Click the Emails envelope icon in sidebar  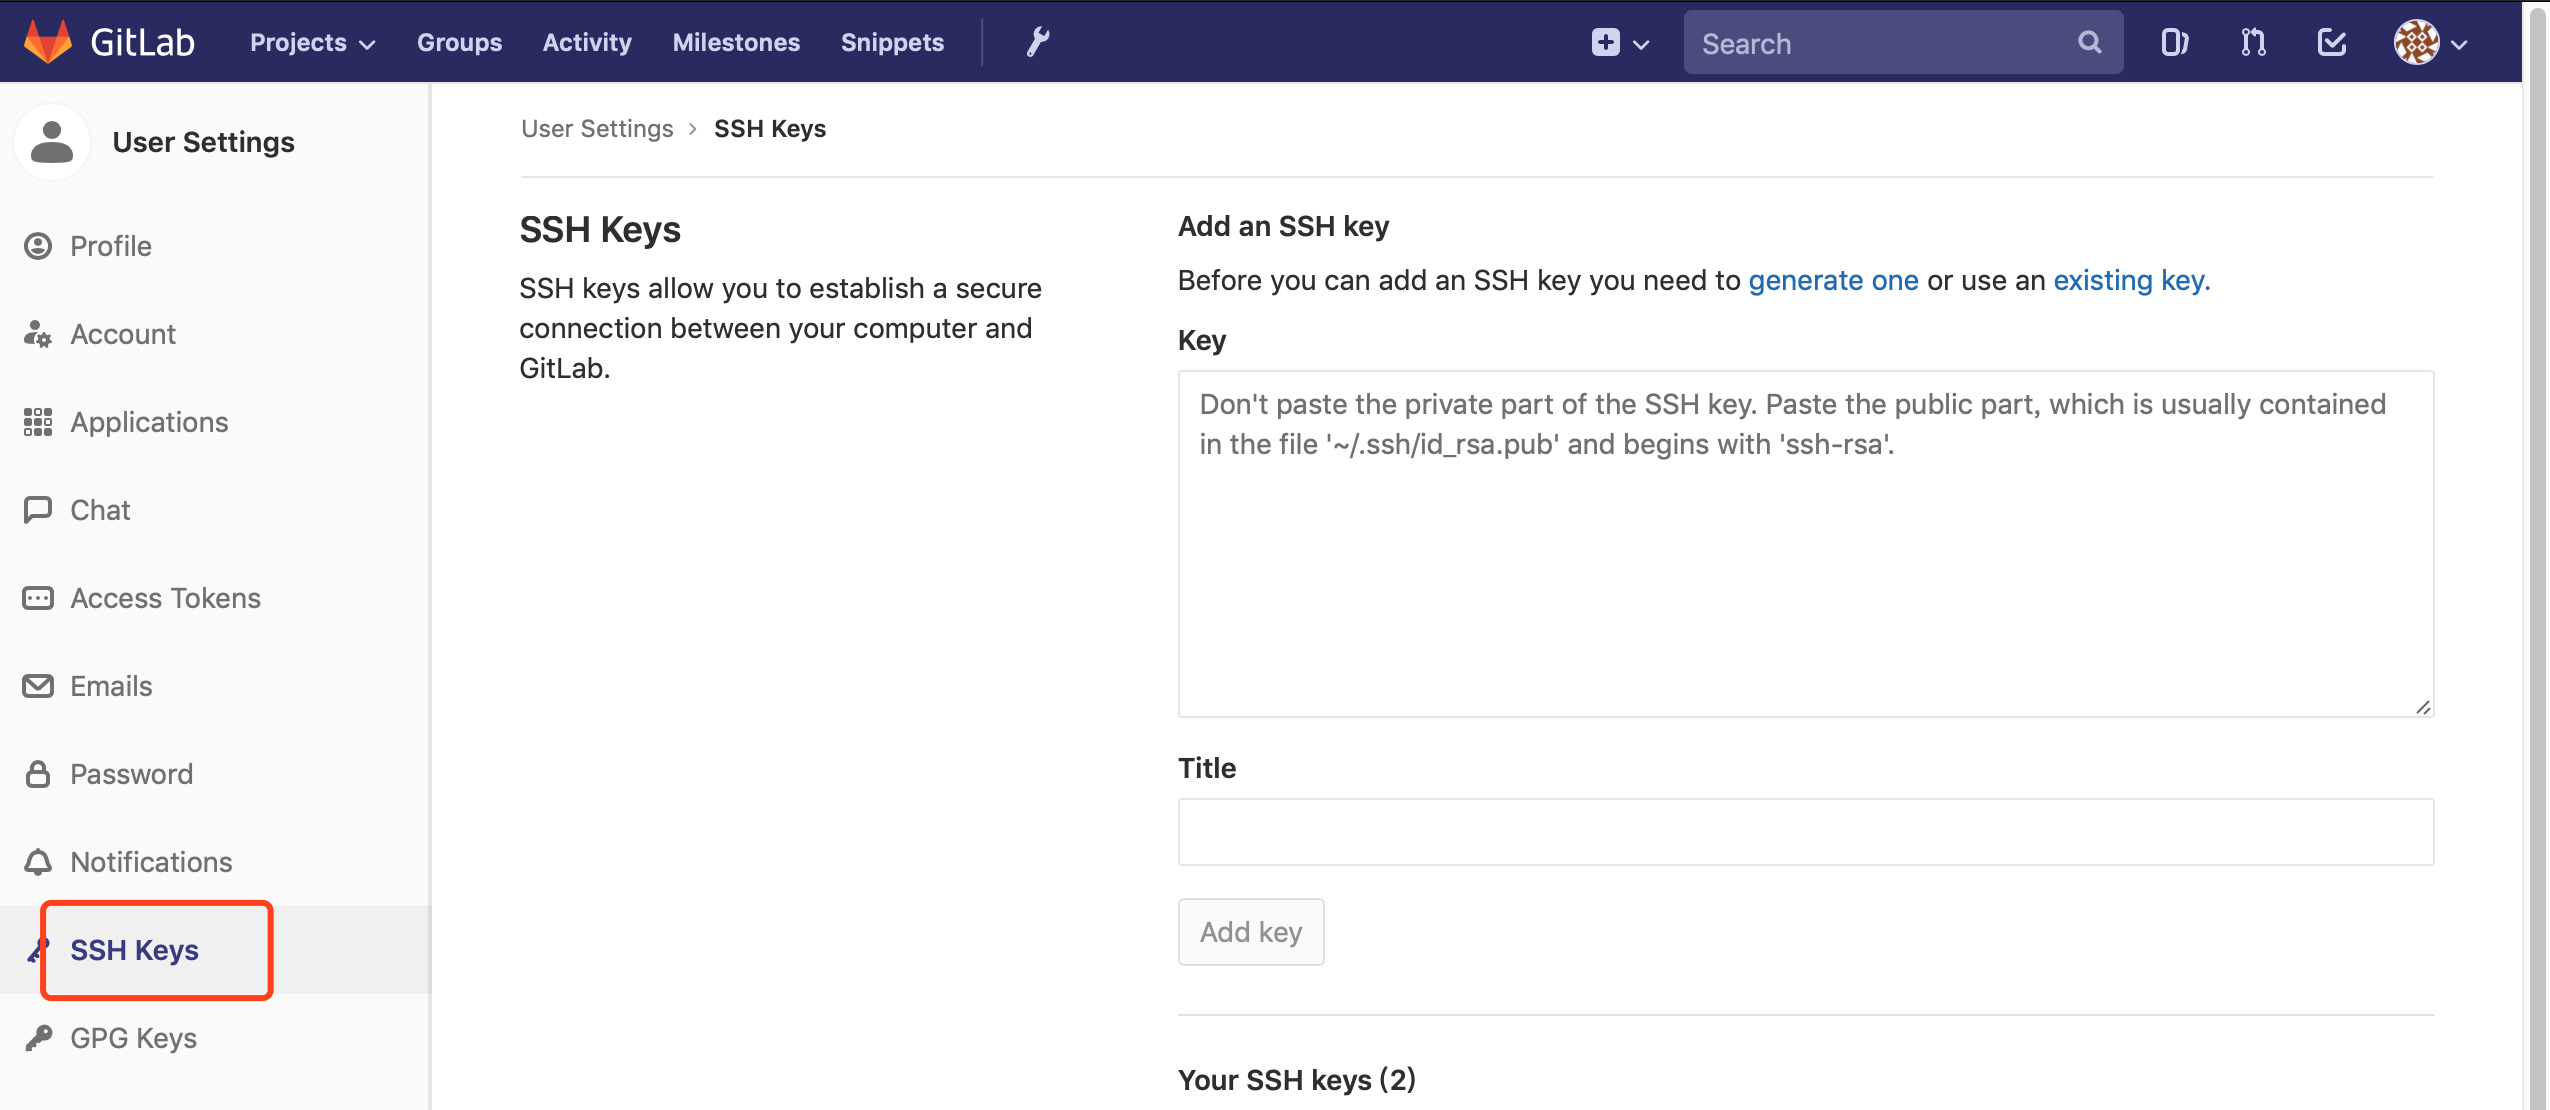(38, 686)
